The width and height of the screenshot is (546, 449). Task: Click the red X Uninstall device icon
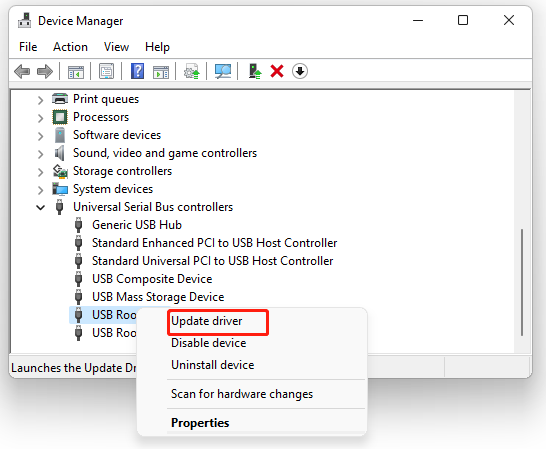click(x=277, y=71)
